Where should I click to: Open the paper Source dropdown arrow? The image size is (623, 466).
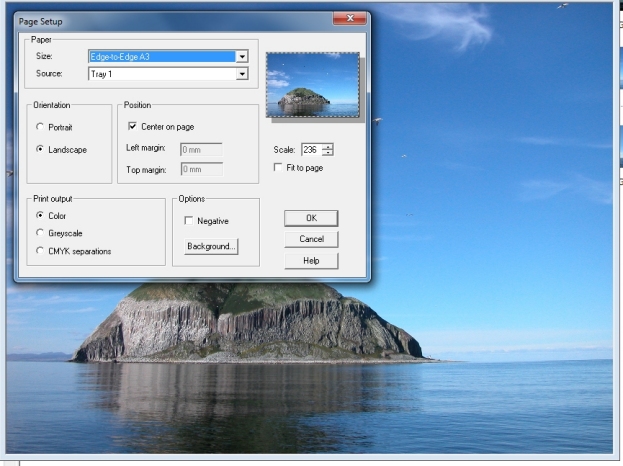242,74
